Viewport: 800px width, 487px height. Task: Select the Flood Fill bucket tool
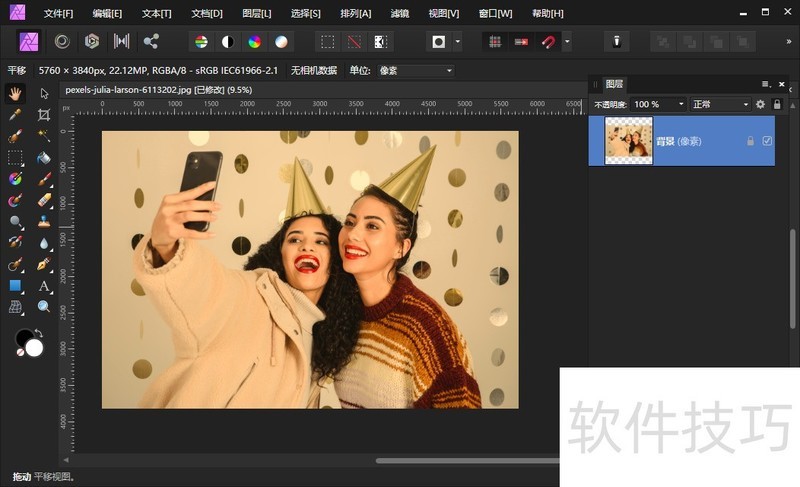coord(44,158)
